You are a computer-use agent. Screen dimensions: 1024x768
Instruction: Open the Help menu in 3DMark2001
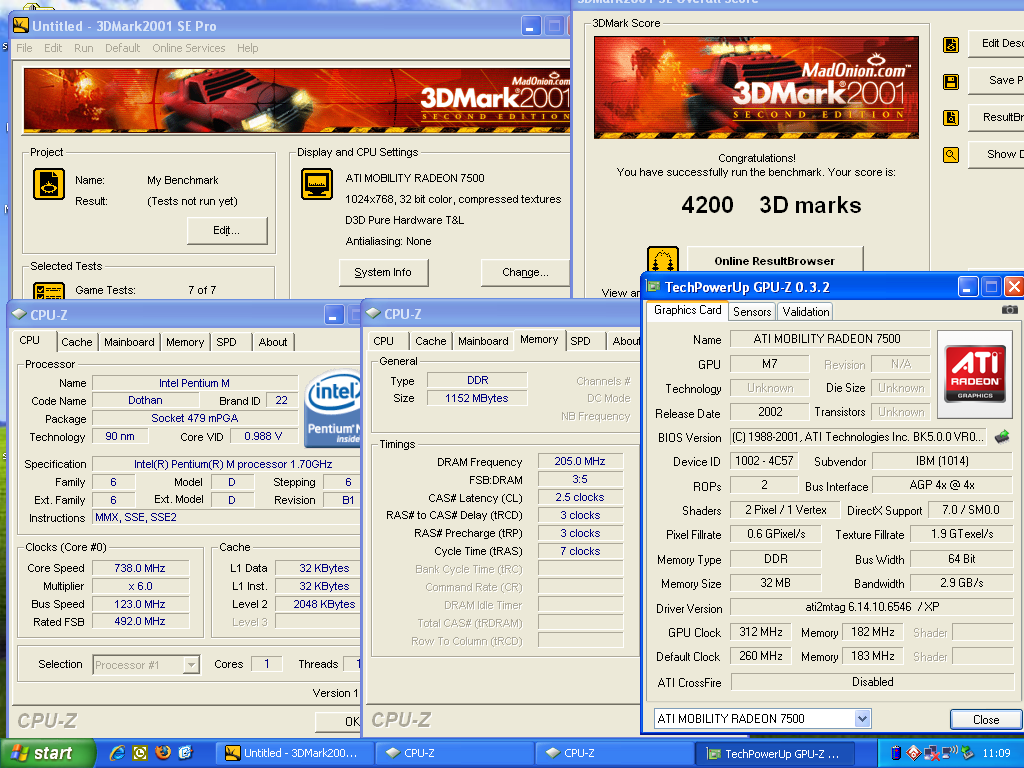click(x=248, y=48)
